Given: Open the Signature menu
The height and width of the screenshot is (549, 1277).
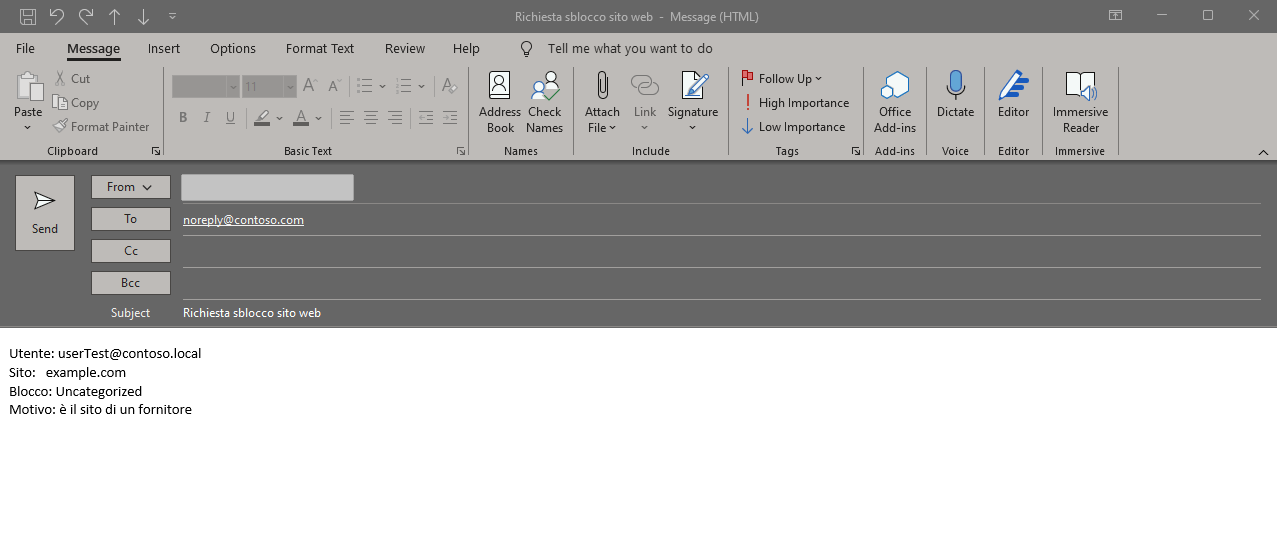Looking at the screenshot, I should 693,102.
